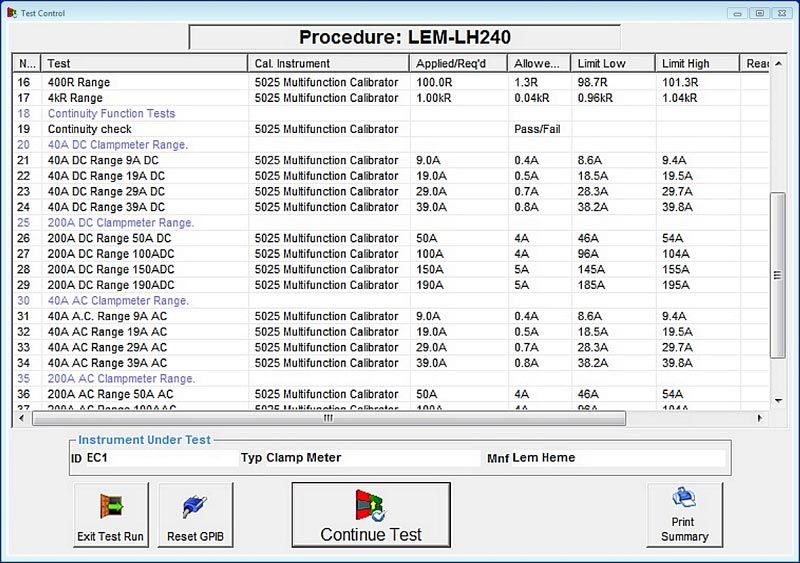
Task: Click the vertical scrollbar thumb
Action: [x=778, y=276]
